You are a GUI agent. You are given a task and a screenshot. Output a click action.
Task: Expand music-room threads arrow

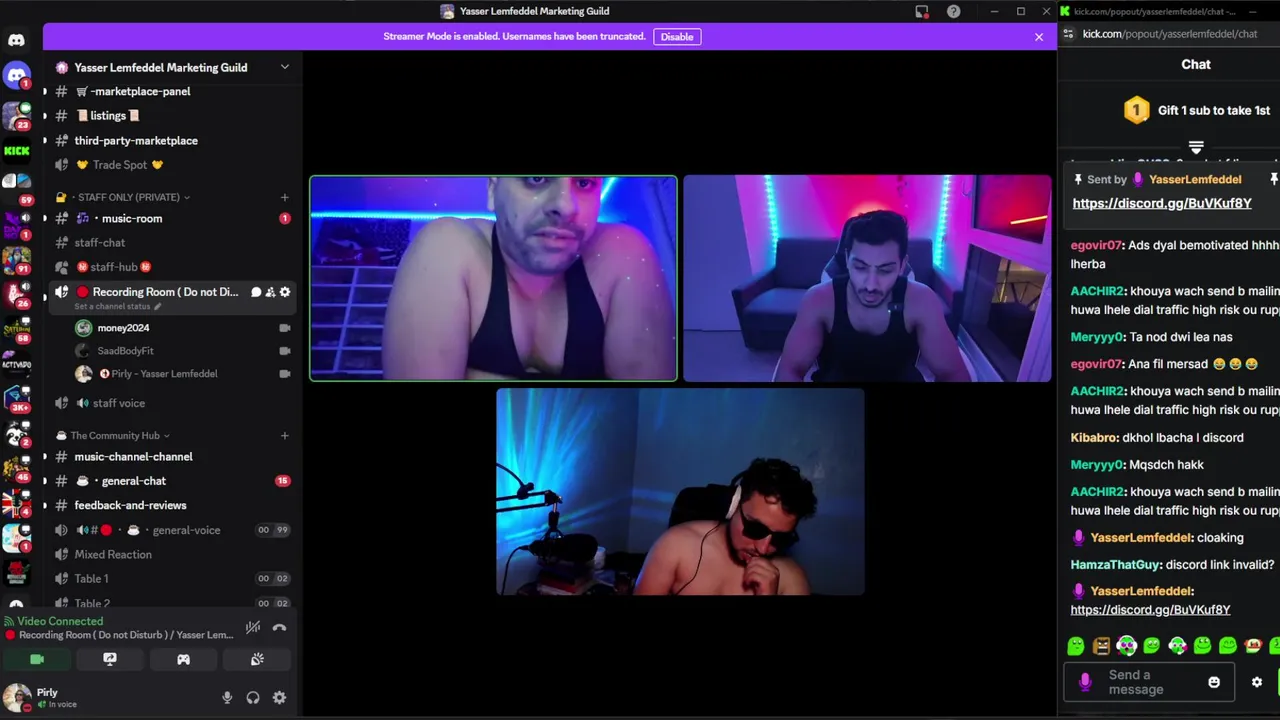point(44,219)
